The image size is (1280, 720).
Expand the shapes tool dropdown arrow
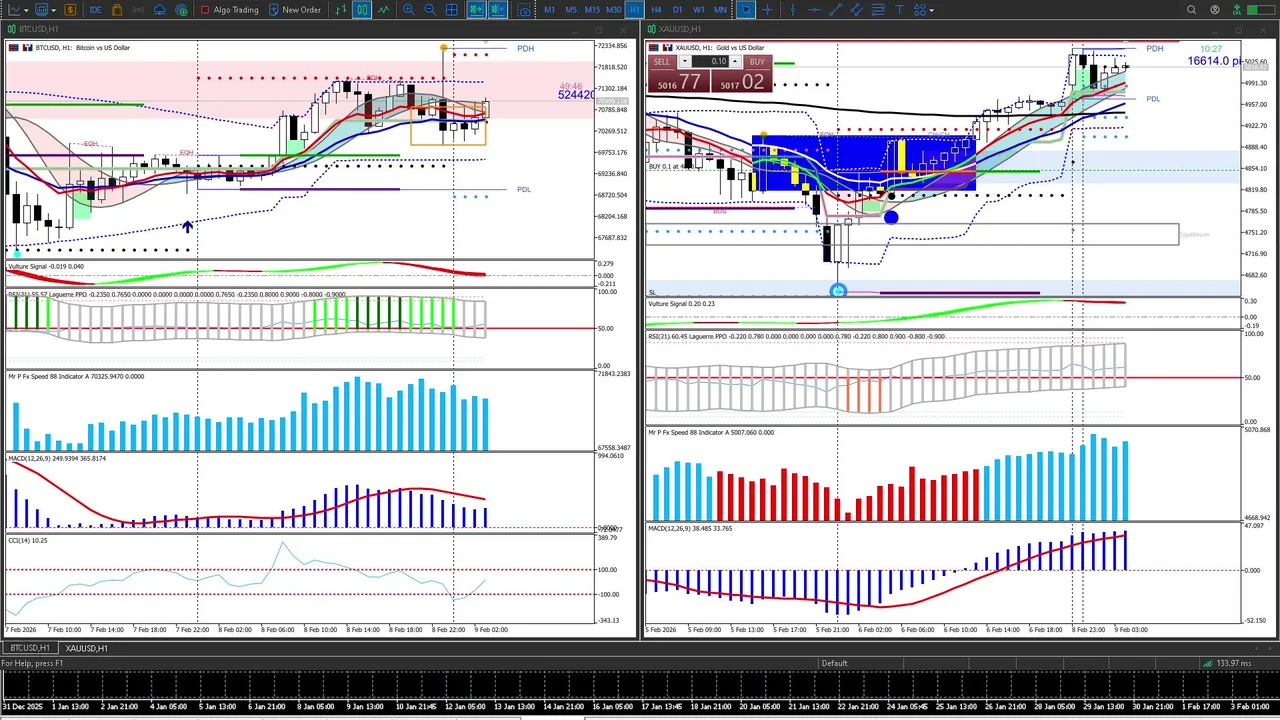[x=932, y=10]
